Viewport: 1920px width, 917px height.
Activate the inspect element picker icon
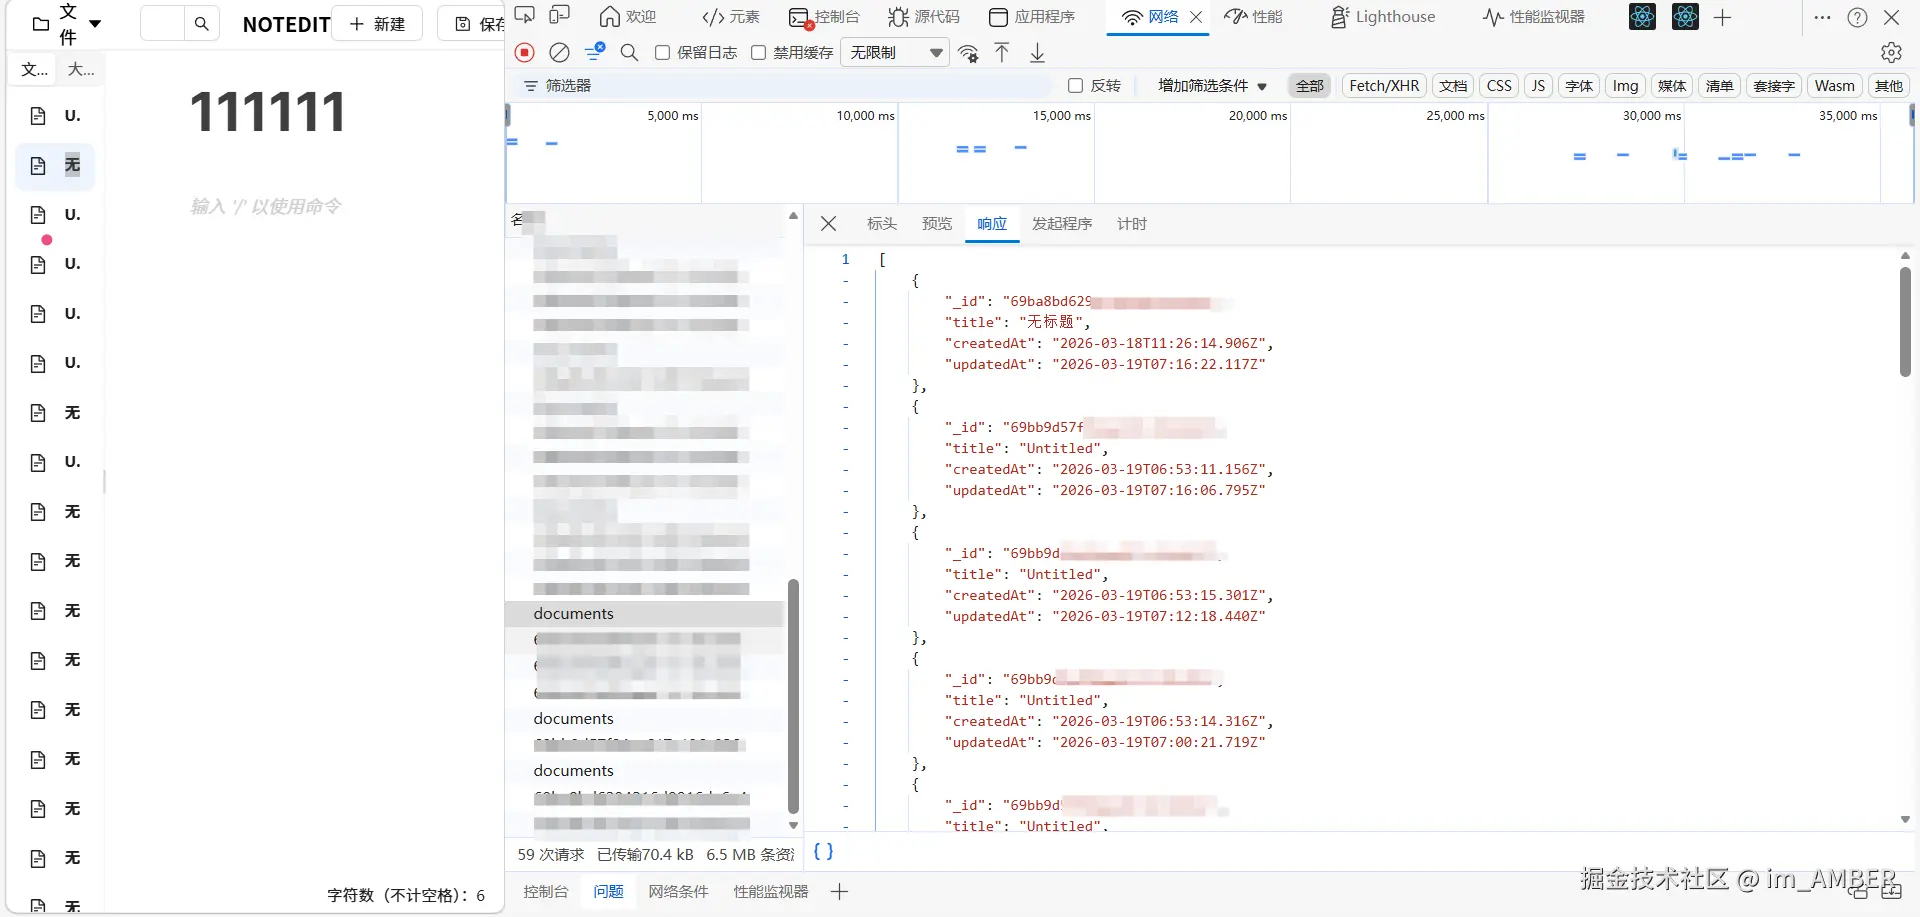[x=525, y=16]
